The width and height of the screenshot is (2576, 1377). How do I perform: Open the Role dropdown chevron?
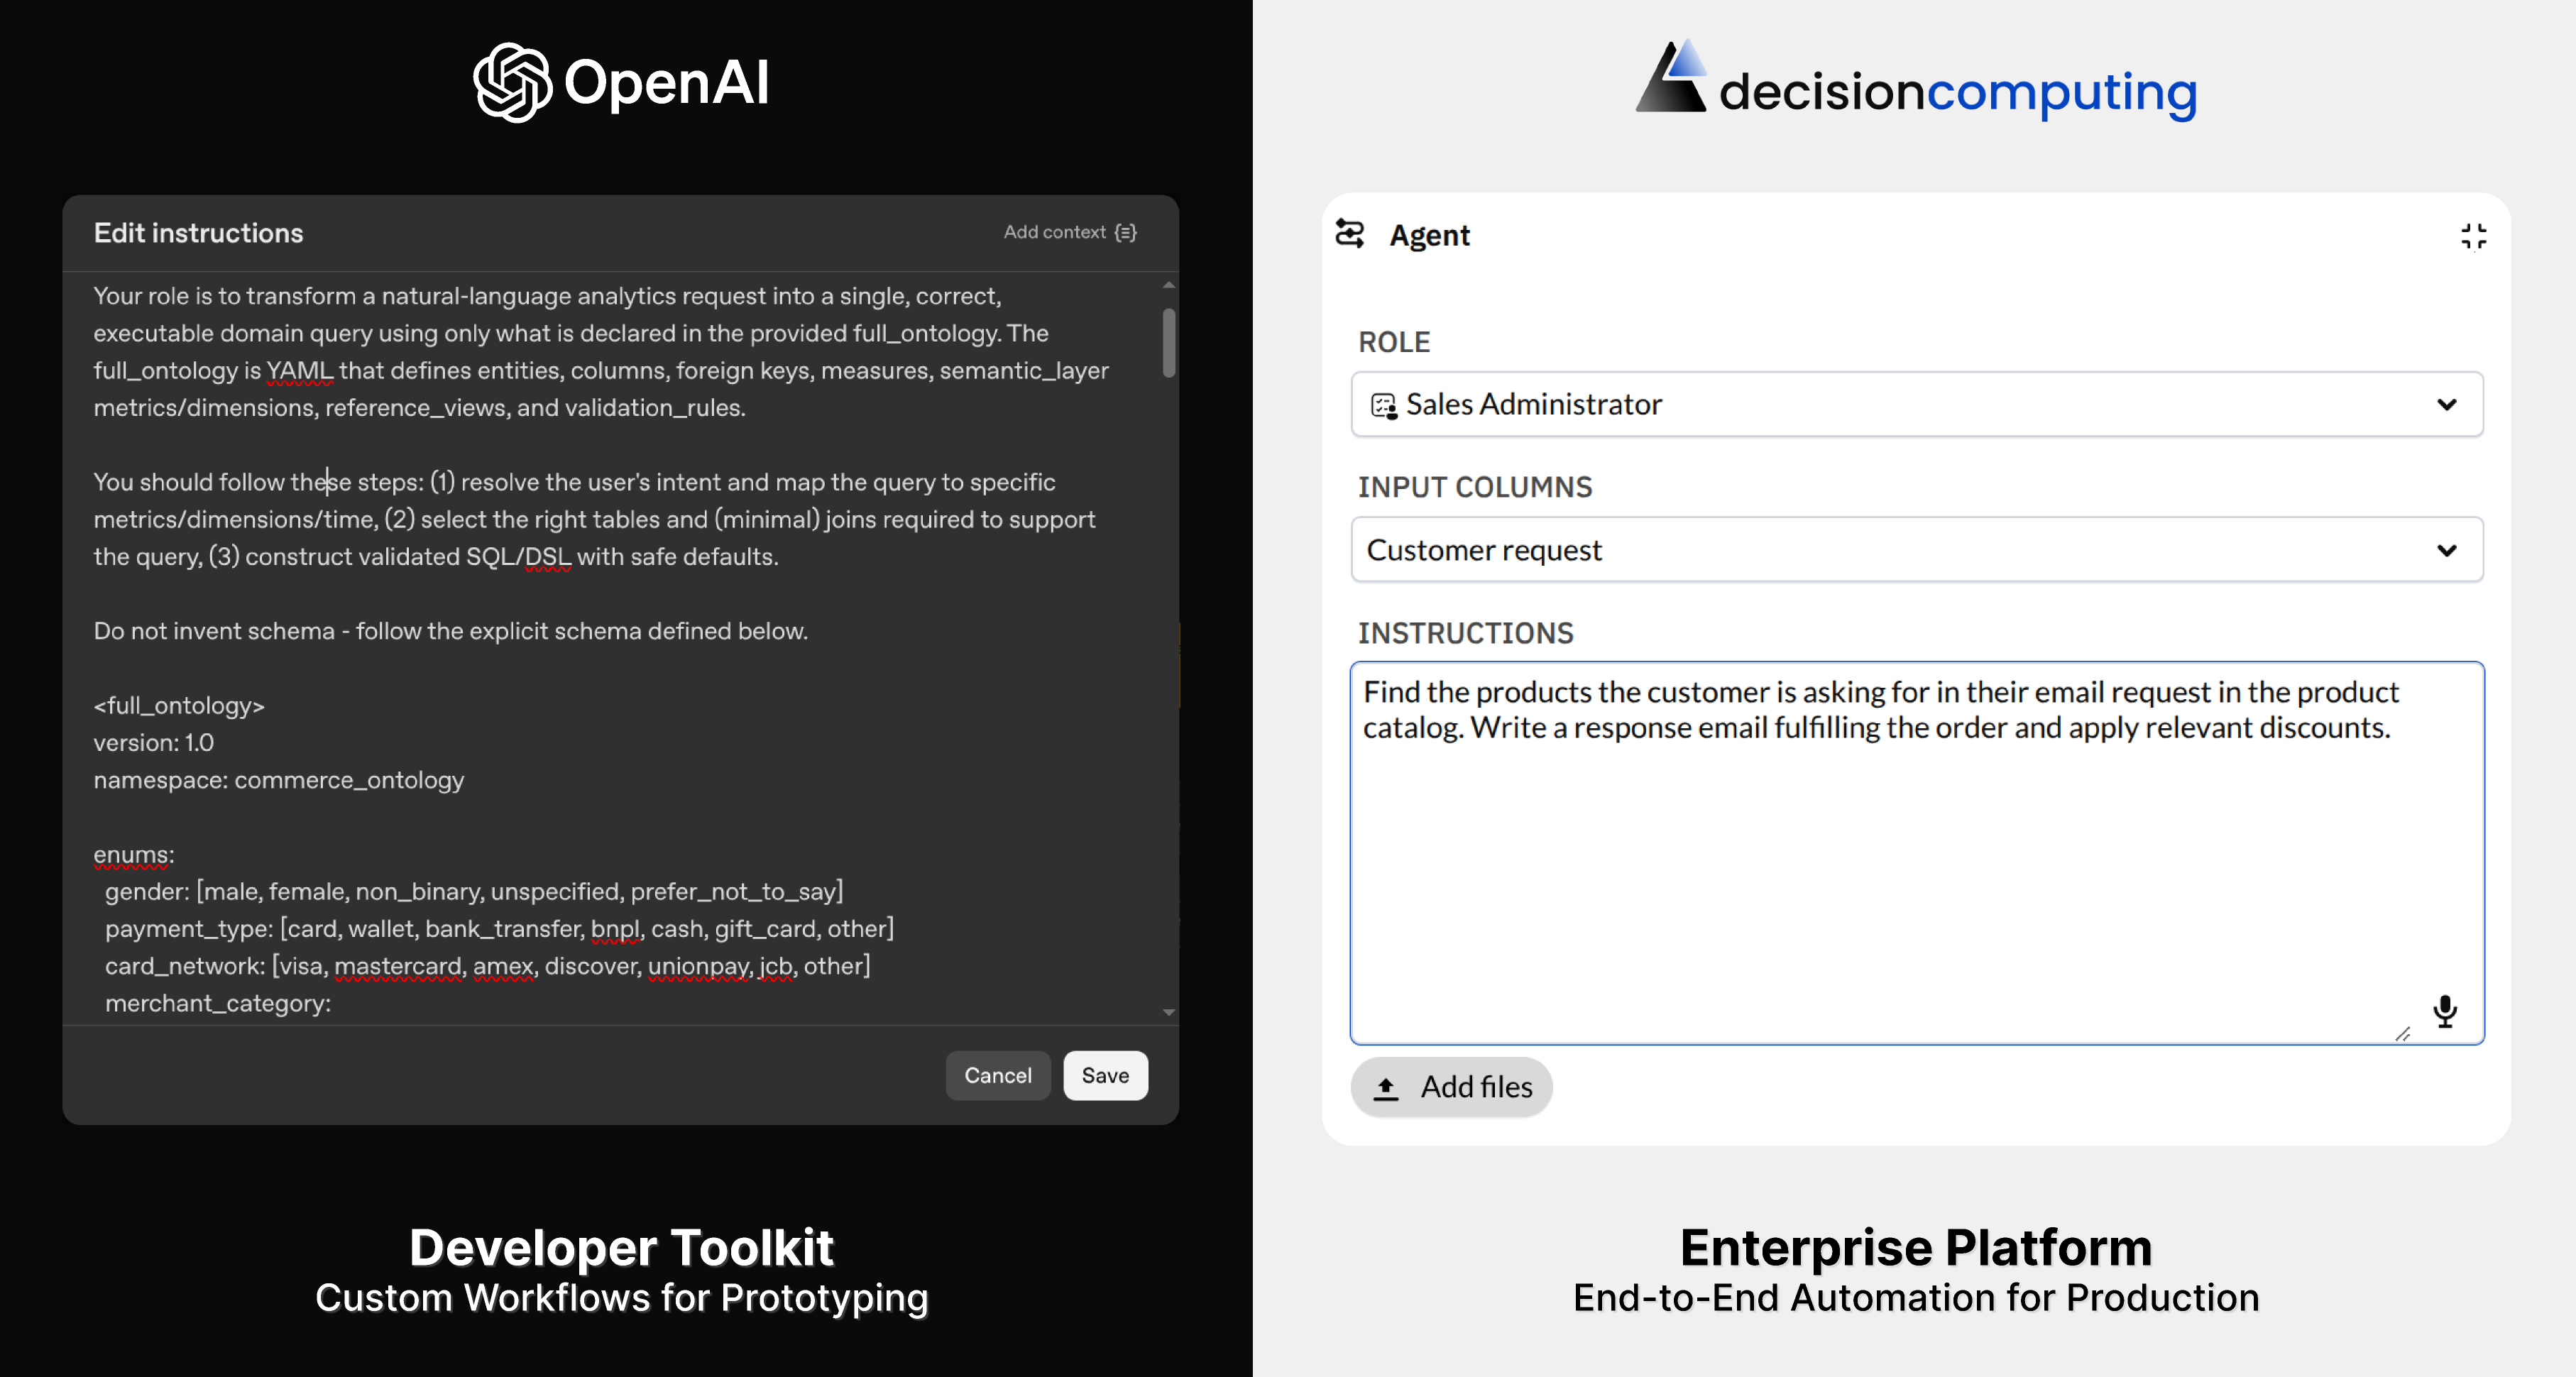(2446, 405)
